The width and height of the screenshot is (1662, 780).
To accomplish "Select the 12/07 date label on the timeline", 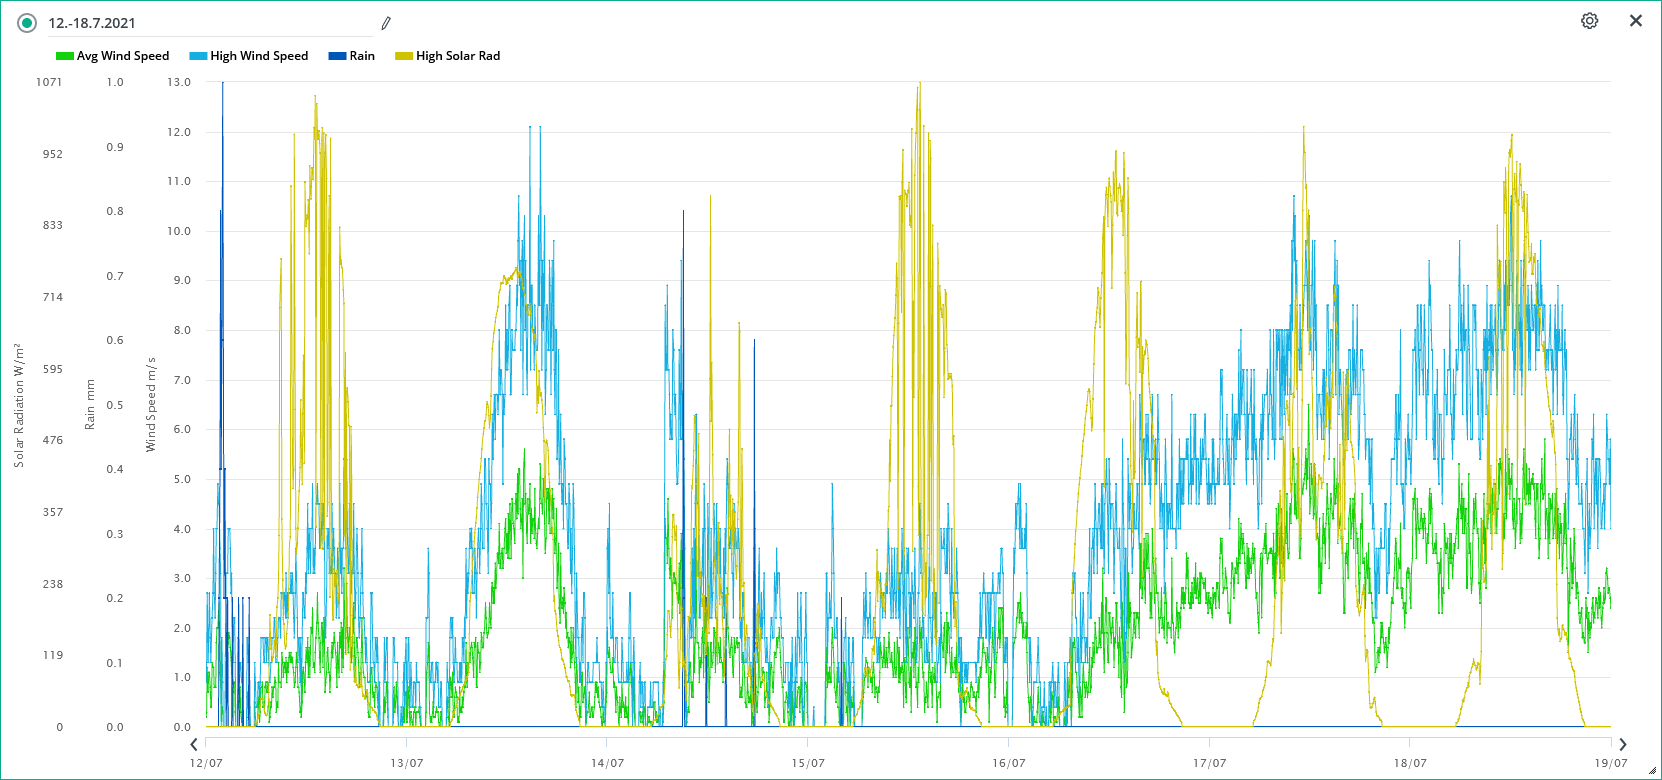I will (206, 763).
